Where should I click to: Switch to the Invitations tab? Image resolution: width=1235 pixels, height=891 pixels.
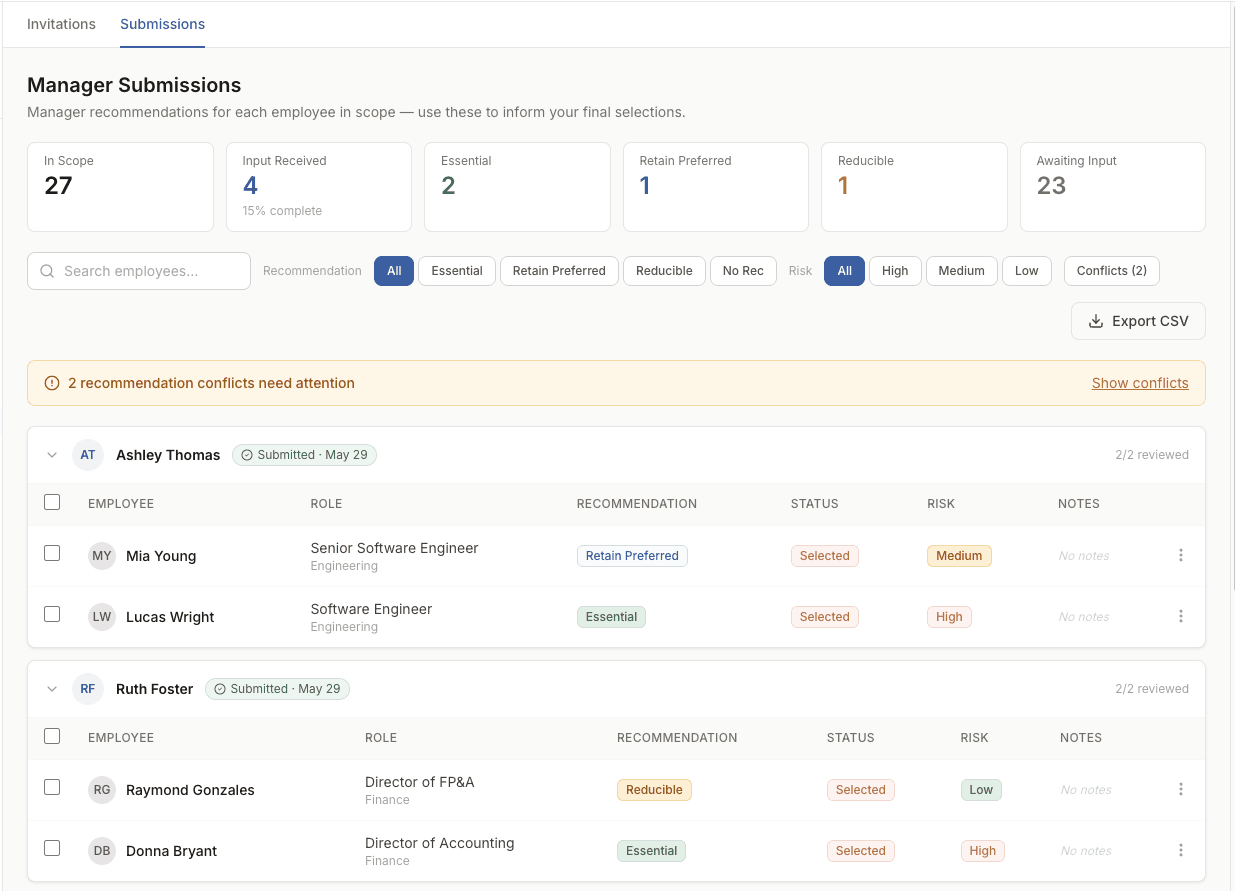(x=61, y=24)
